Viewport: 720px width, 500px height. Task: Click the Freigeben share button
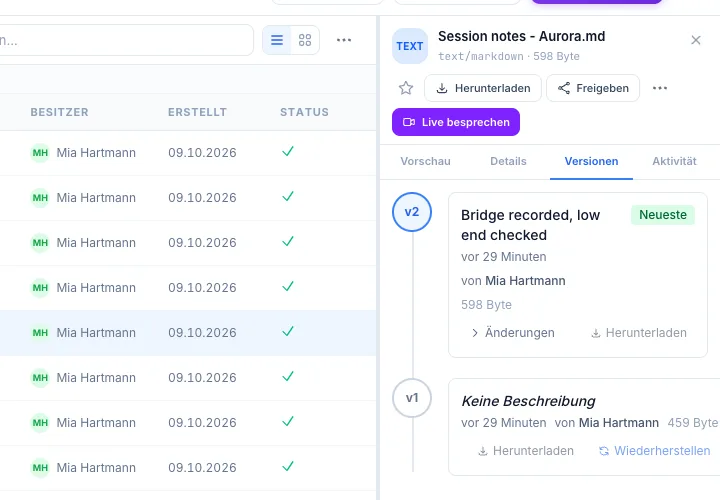(x=593, y=88)
